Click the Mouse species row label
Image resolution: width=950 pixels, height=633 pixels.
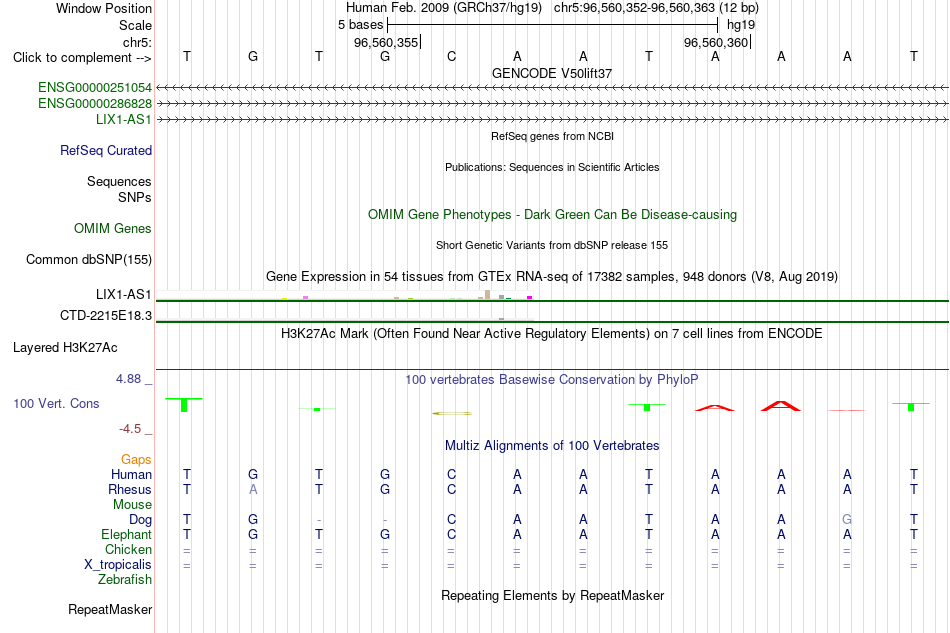(x=133, y=505)
